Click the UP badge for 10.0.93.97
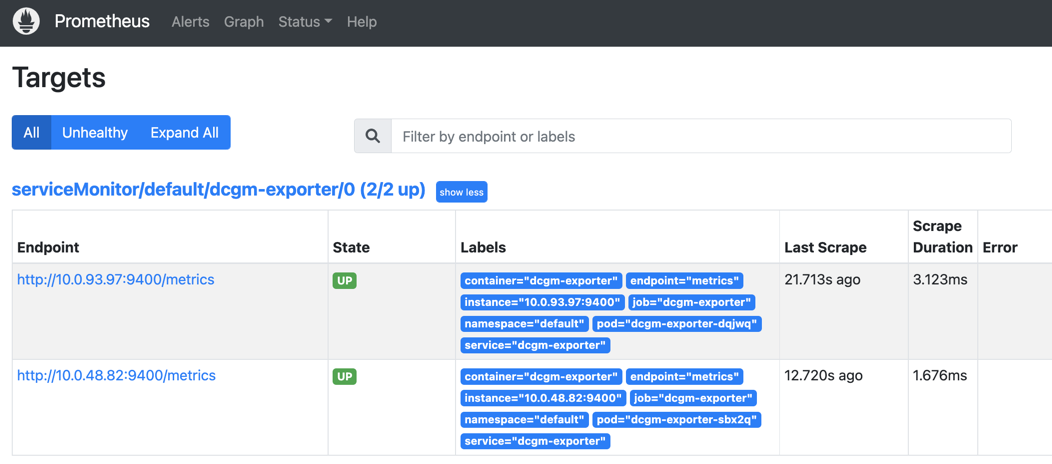1052x464 pixels. click(x=345, y=281)
